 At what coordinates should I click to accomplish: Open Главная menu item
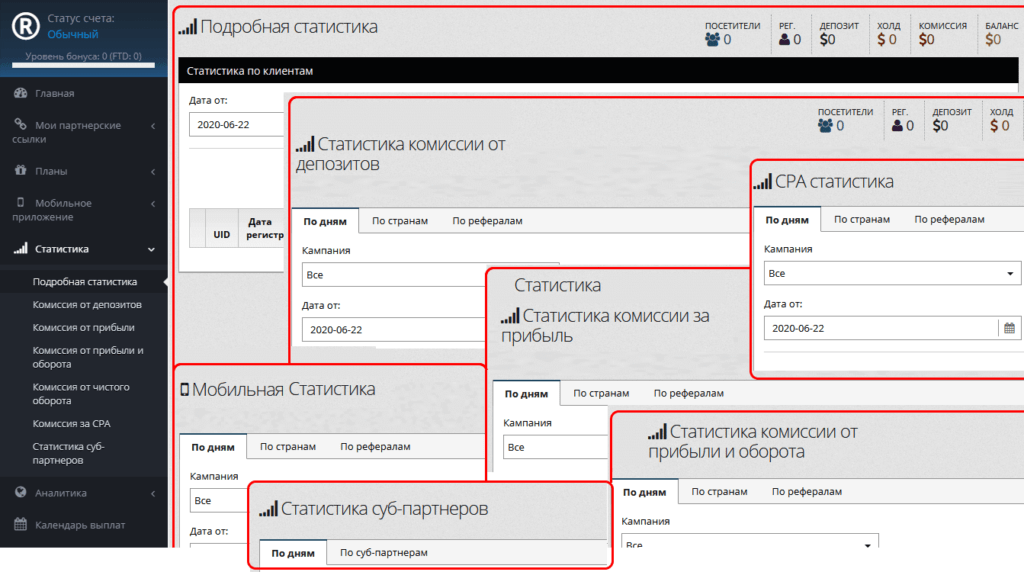55,93
